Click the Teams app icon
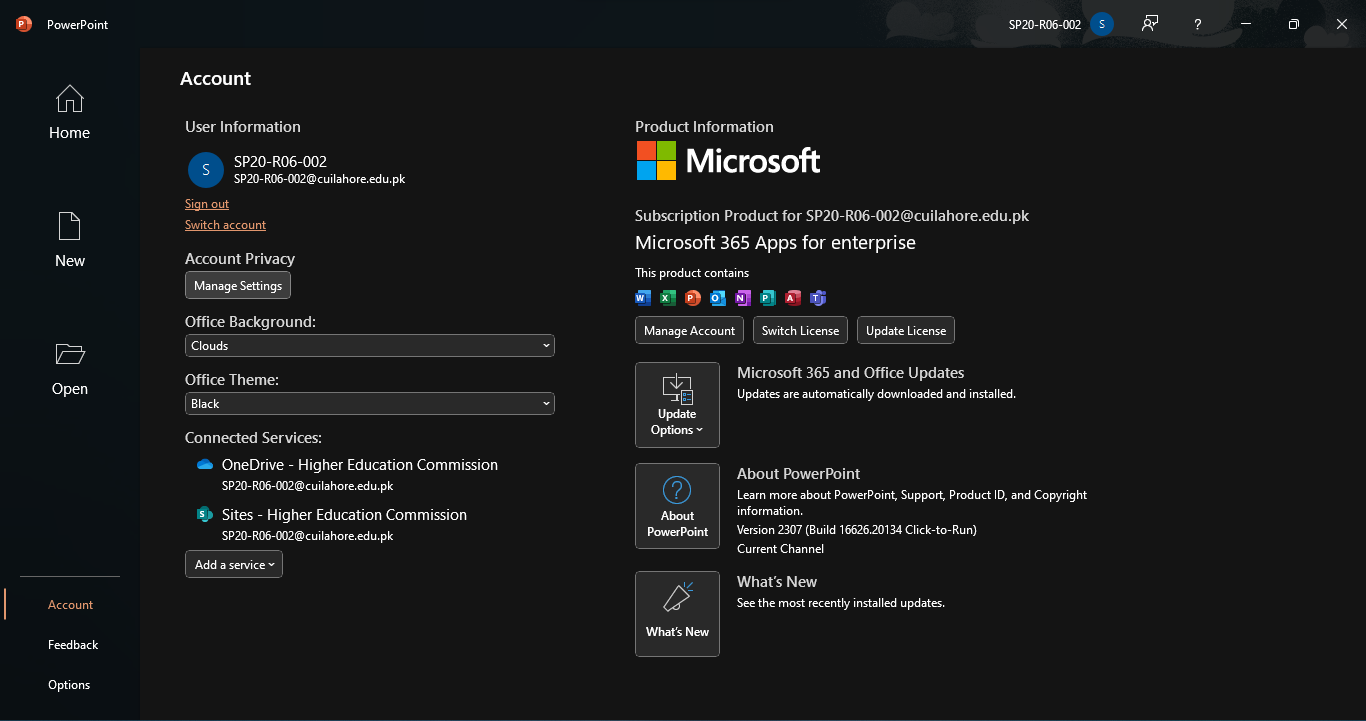The width and height of the screenshot is (1366, 721). tap(818, 298)
